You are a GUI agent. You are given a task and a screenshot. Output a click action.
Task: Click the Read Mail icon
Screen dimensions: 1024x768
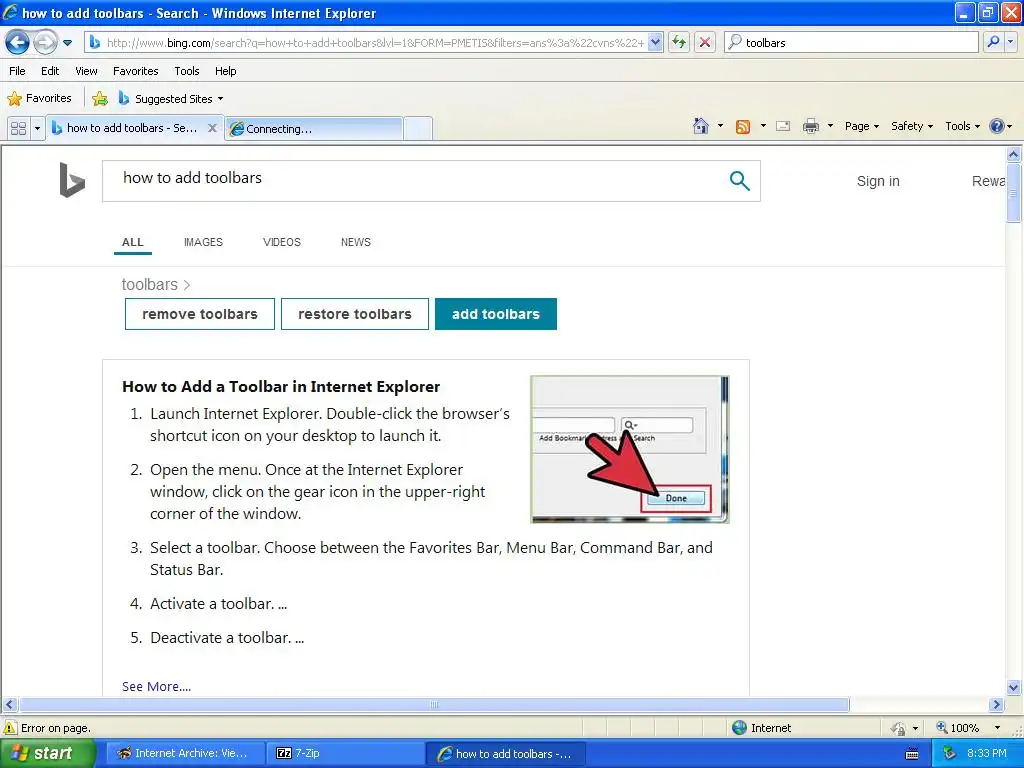783,126
